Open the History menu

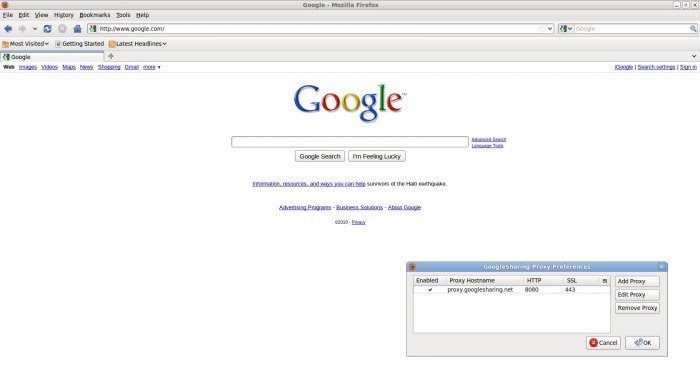tap(63, 15)
